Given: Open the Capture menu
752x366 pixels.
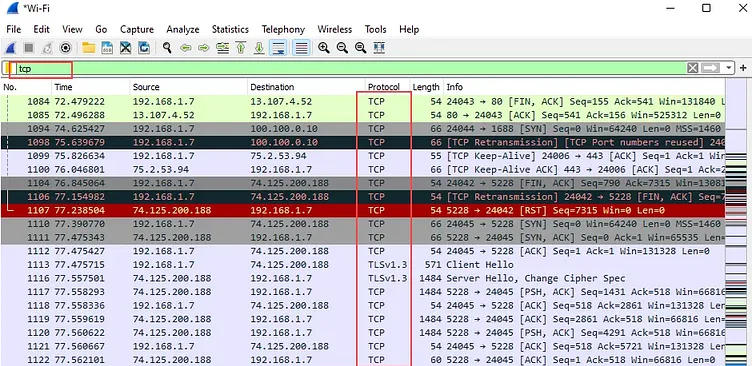Looking at the screenshot, I should [x=137, y=29].
